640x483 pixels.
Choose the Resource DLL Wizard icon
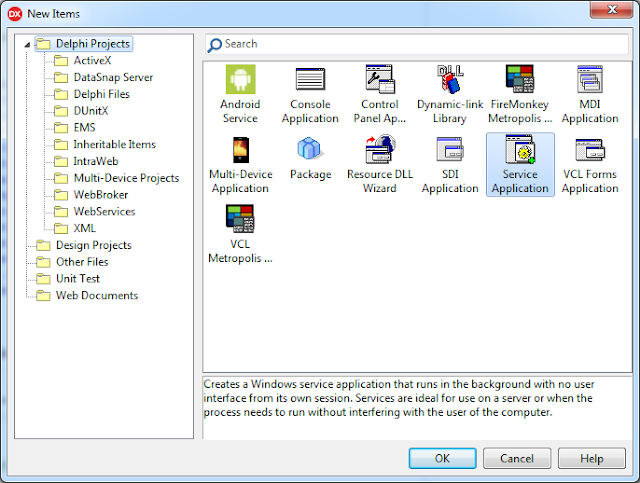coord(380,149)
